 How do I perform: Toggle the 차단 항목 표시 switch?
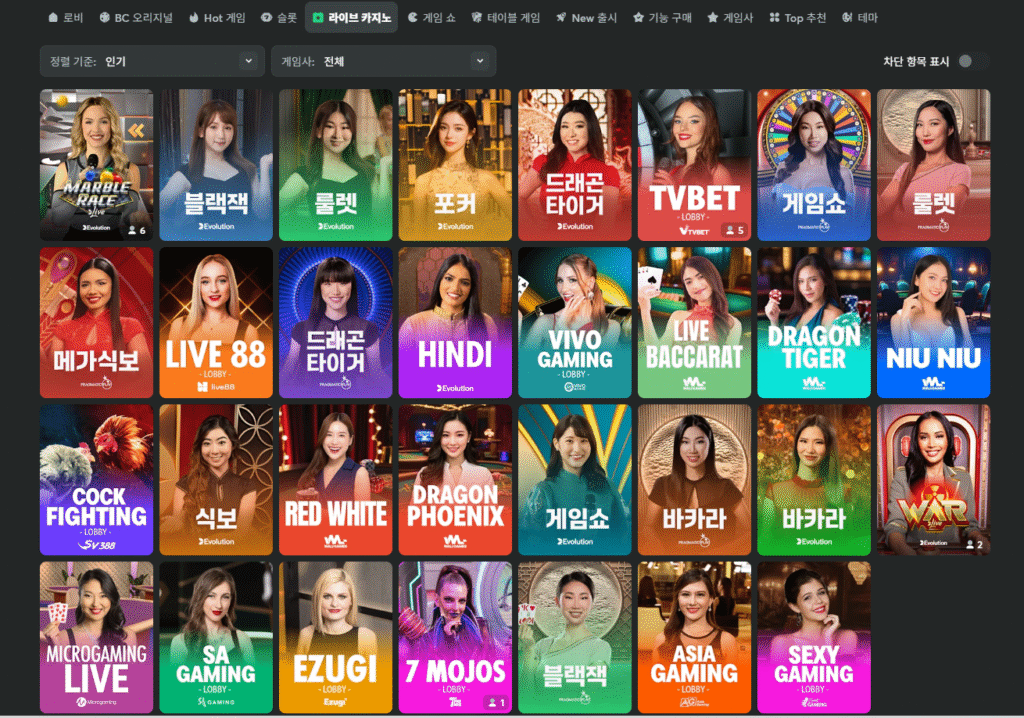966,61
